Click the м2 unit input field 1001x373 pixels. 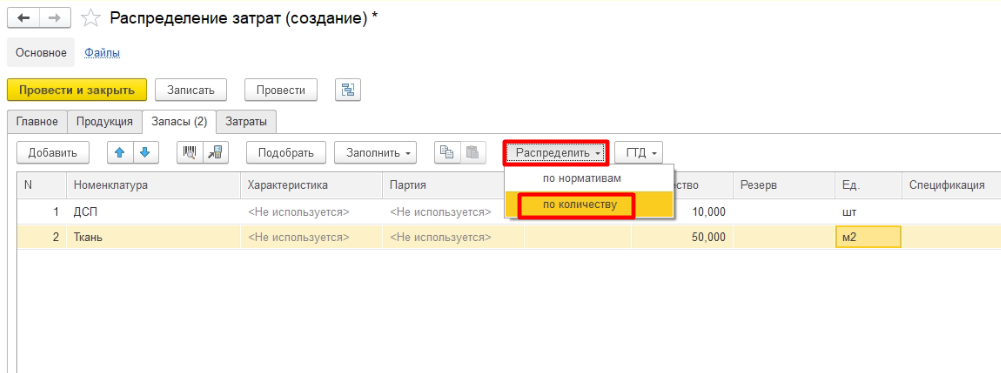868,237
